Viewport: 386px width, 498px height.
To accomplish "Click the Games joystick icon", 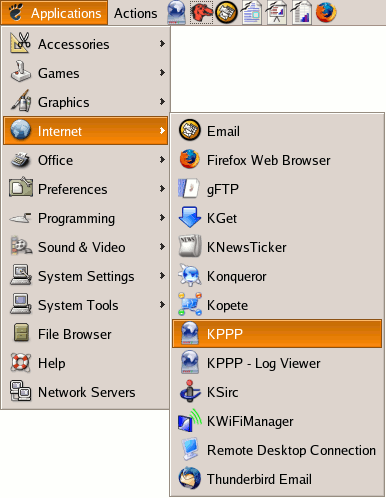I will pyautogui.click(x=21, y=72).
